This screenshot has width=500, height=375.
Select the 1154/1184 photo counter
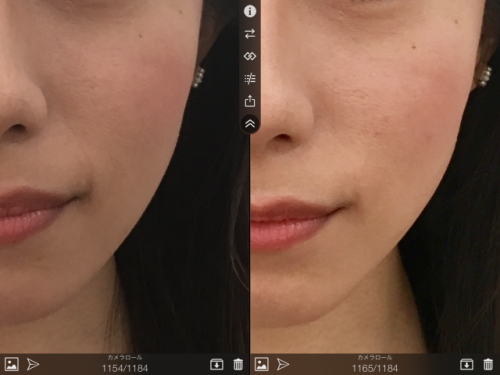(125, 368)
